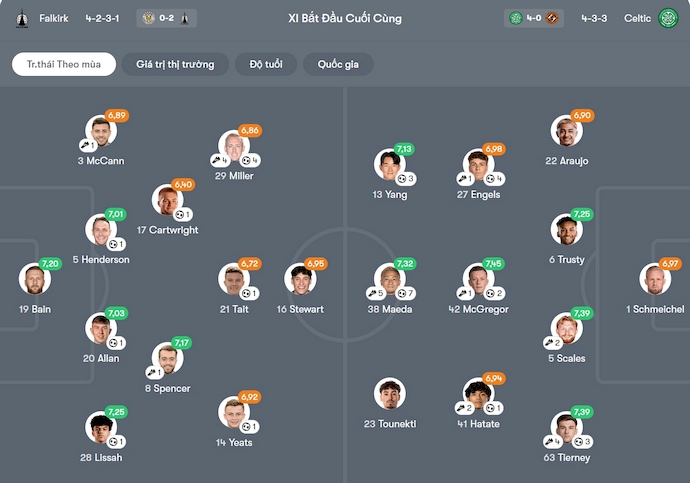The height and width of the screenshot is (483, 690).
Task: Select the Tr.thái Theo mùa tab
Action: coord(64,64)
